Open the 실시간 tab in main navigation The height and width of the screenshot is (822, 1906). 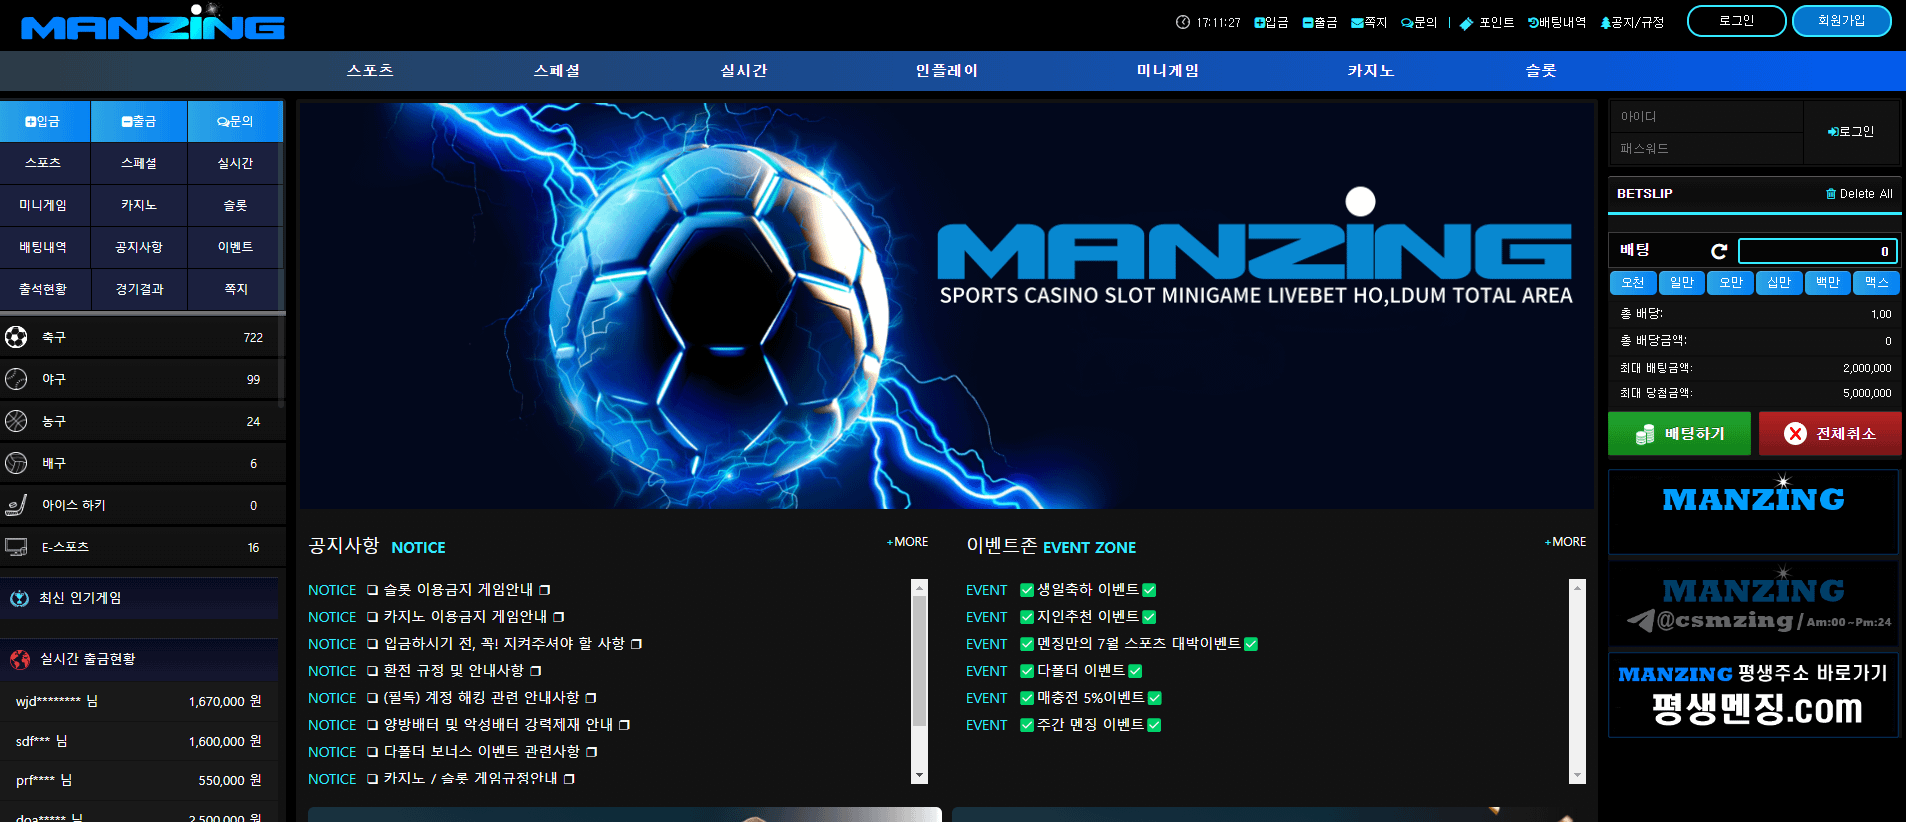tap(744, 70)
